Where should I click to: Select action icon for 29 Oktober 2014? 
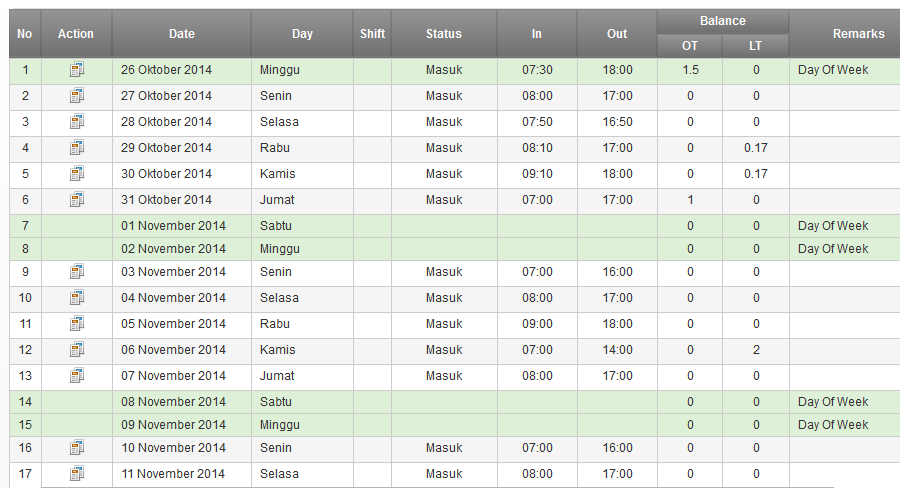77,148
